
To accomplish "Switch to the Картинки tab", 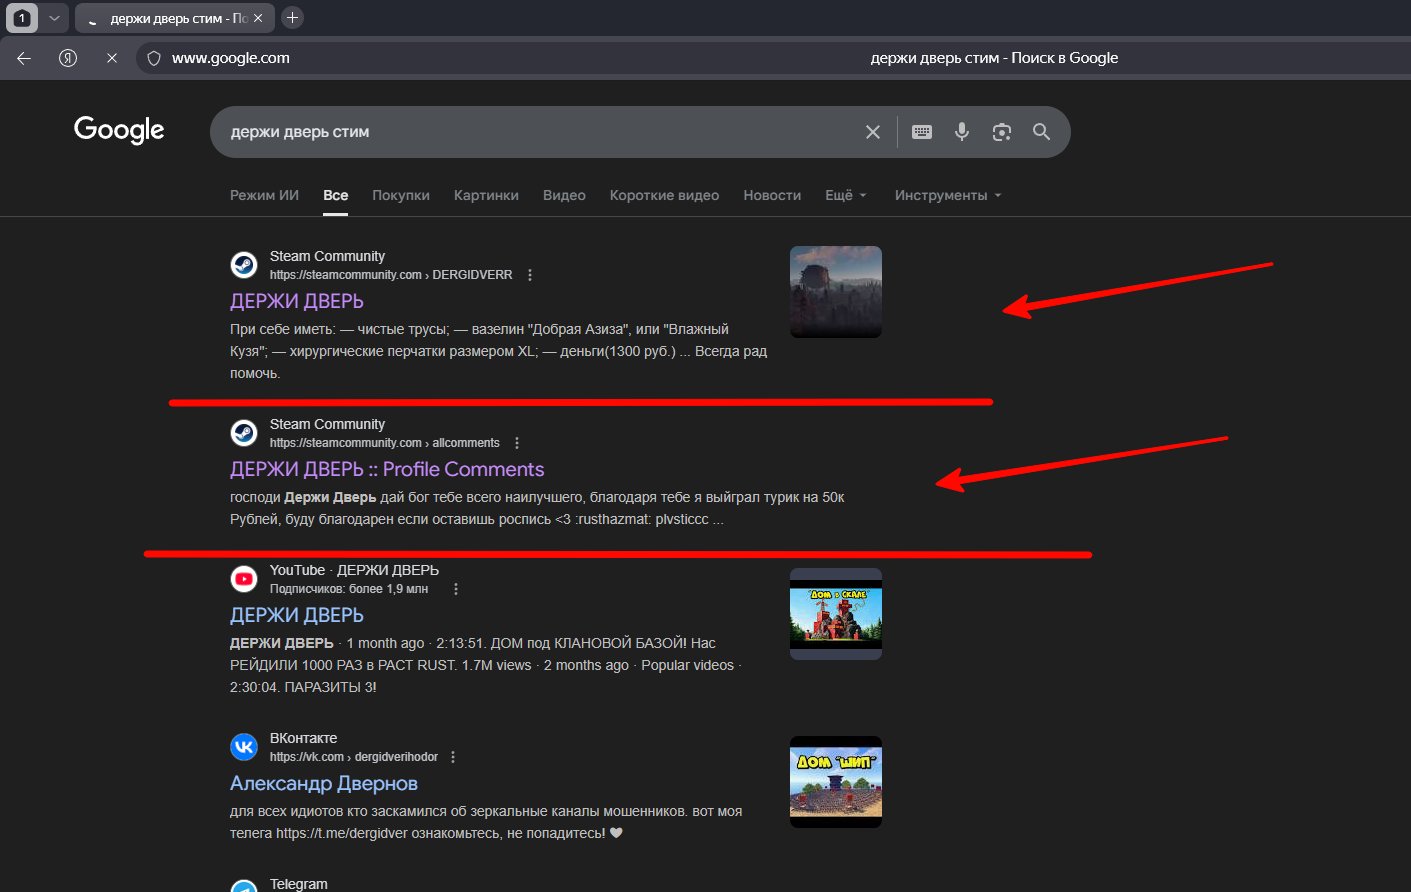I will click(486, 195).
